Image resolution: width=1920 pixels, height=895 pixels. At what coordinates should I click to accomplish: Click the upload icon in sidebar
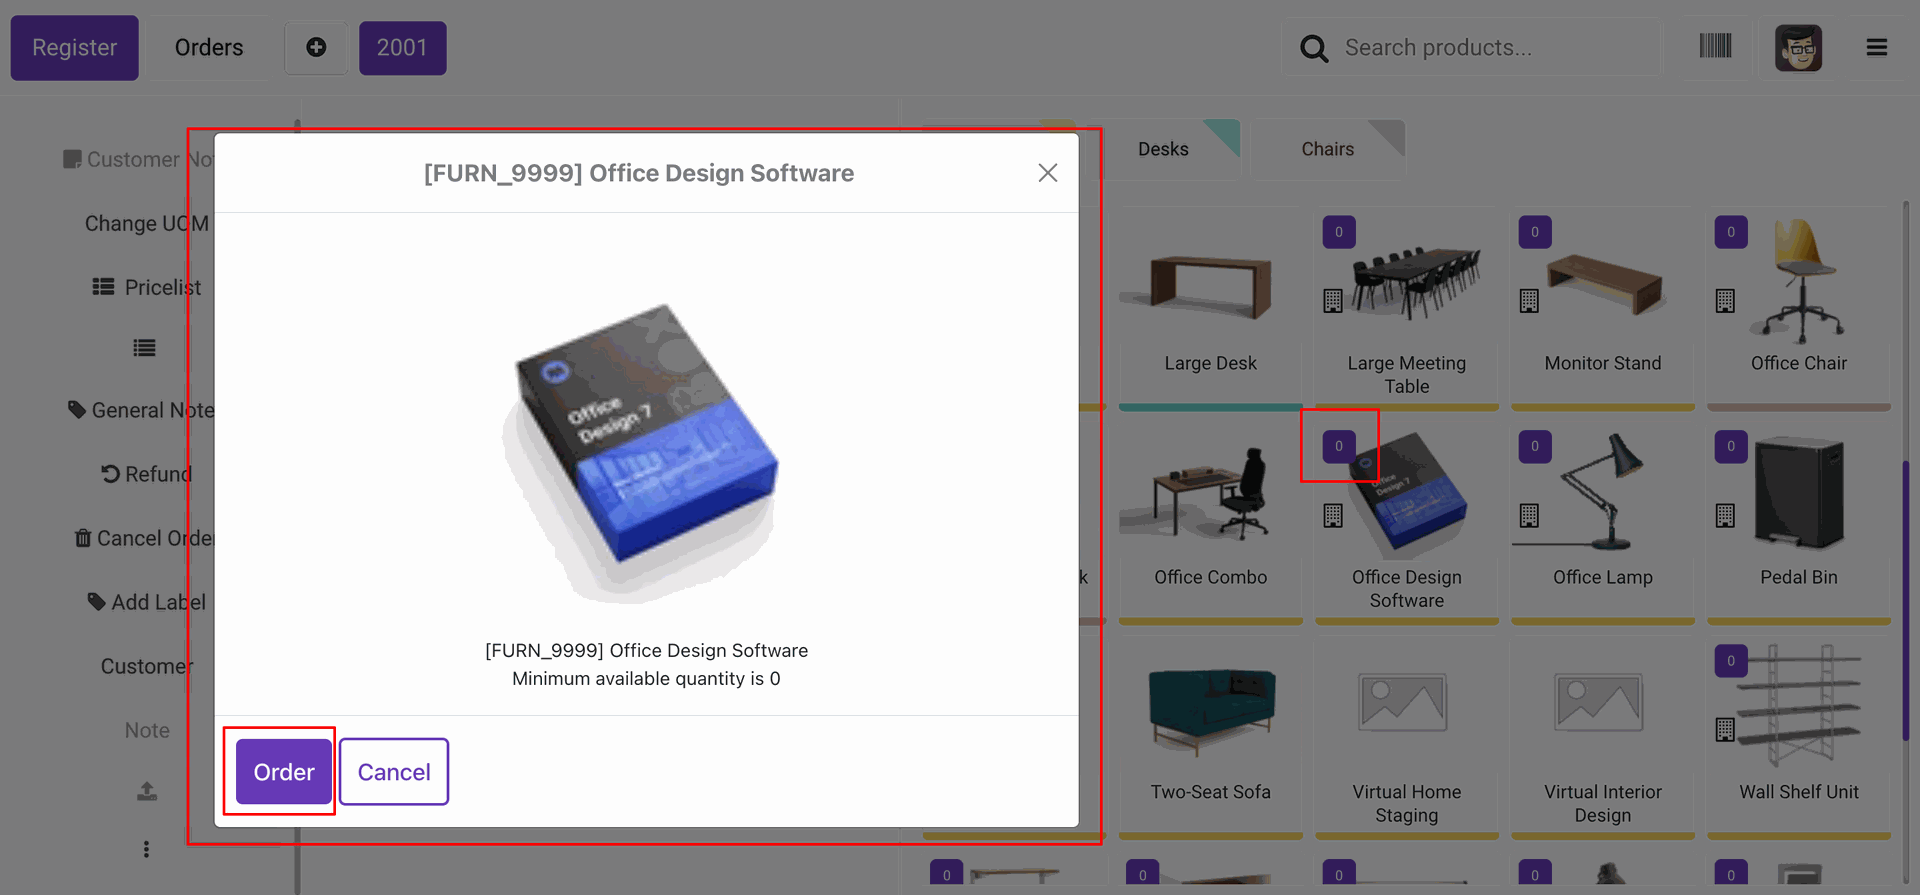click(x=147, y=791)
